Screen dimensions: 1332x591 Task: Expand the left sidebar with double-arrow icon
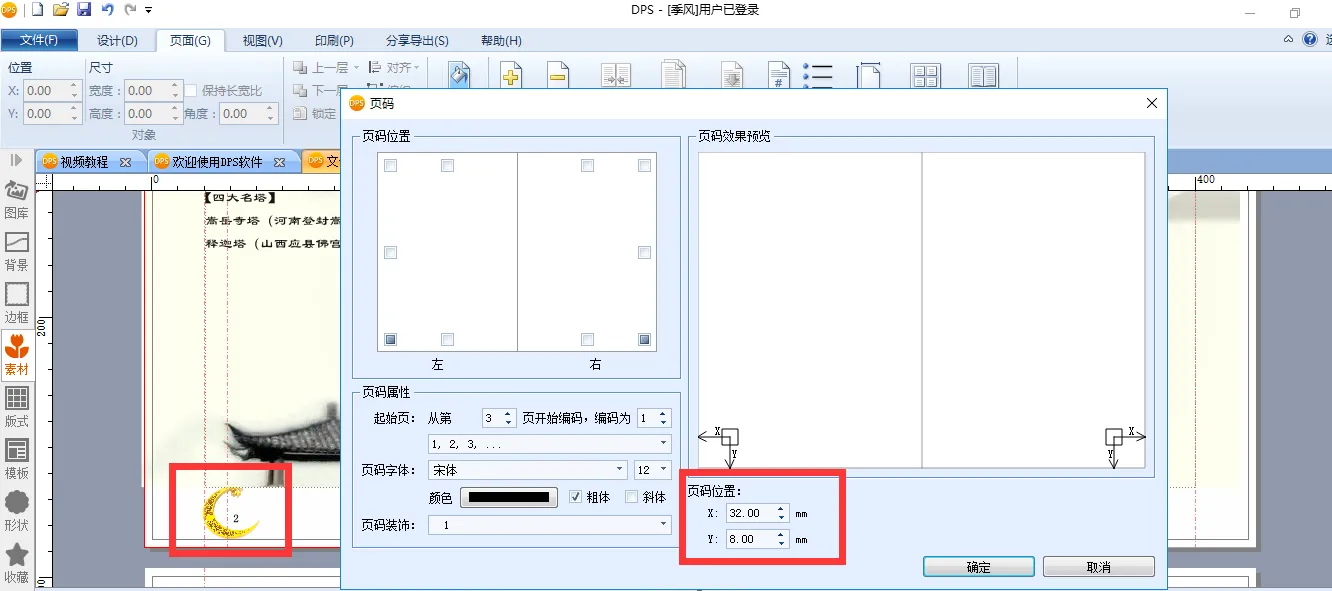(x=17, y=160)
